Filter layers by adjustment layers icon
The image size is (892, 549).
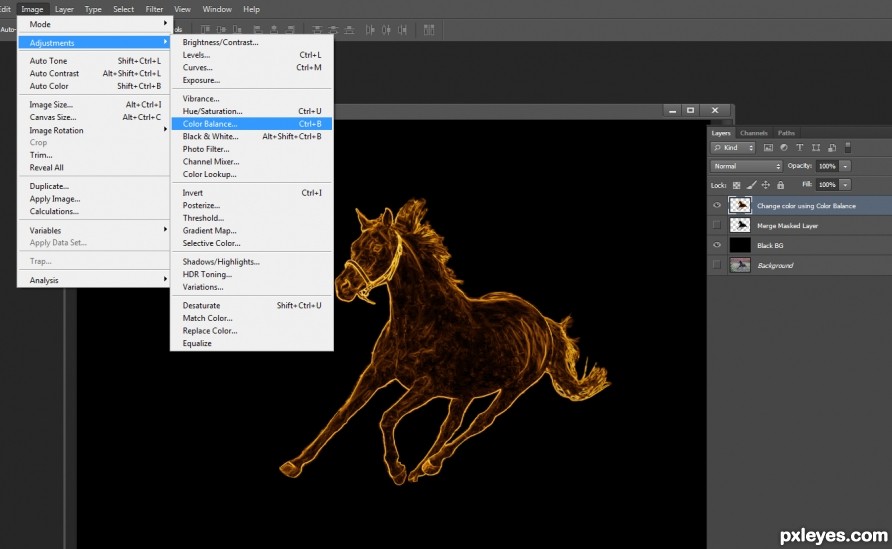pyautogui.click(x=784, y=147)
